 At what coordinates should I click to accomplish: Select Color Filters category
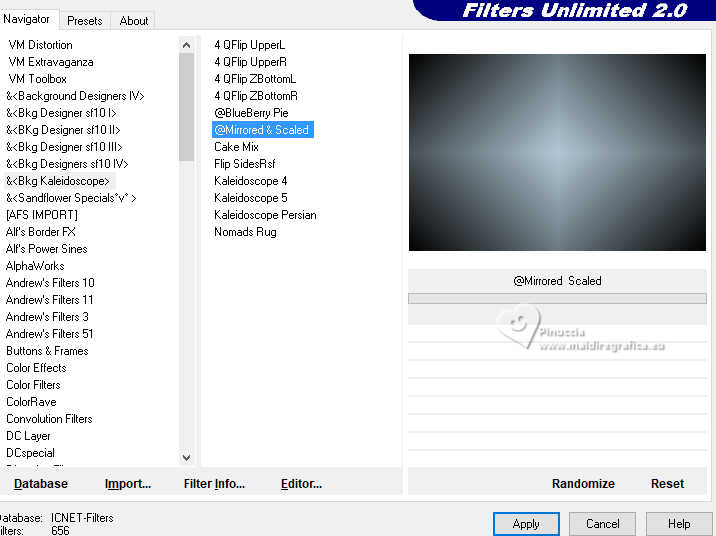coord(33,384)
